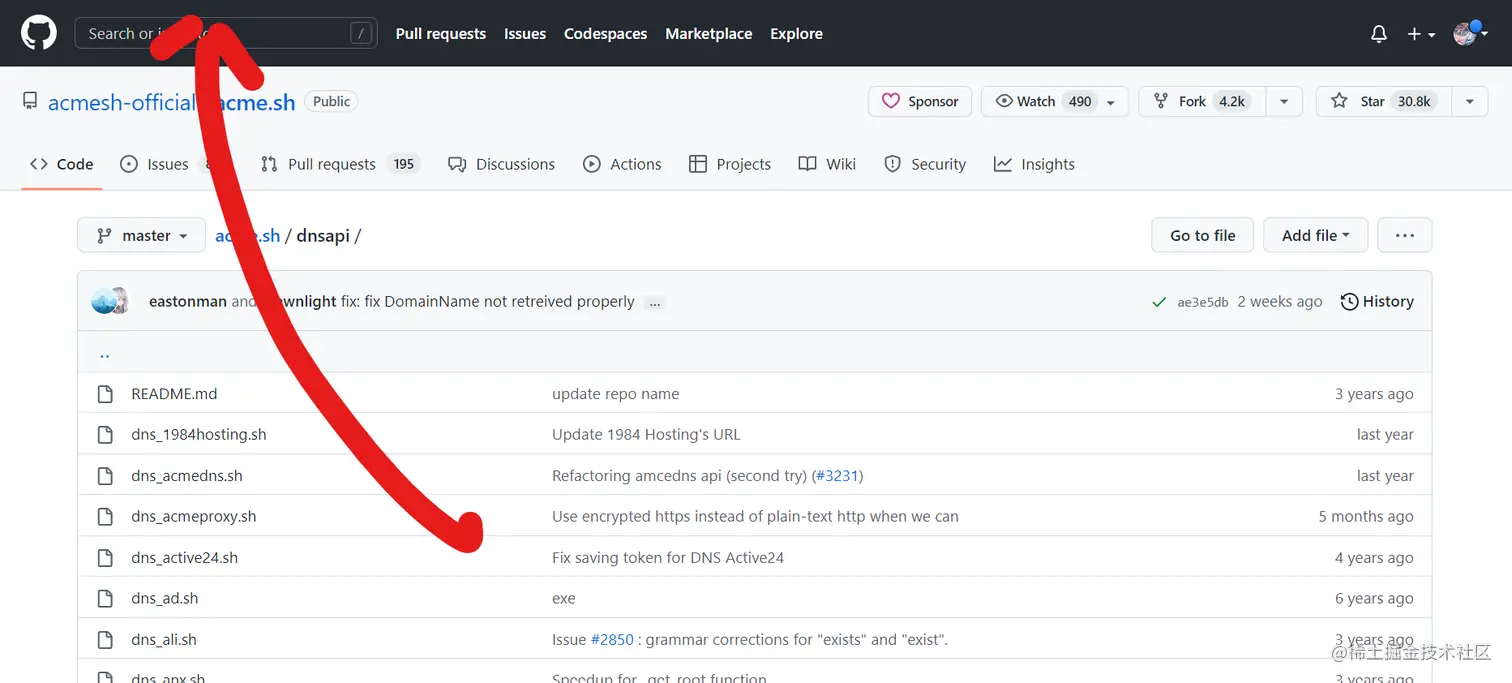Viewport: 1512px width, 683px height.
Task: Open the Add file dropdown
Action: (1315, 235)
